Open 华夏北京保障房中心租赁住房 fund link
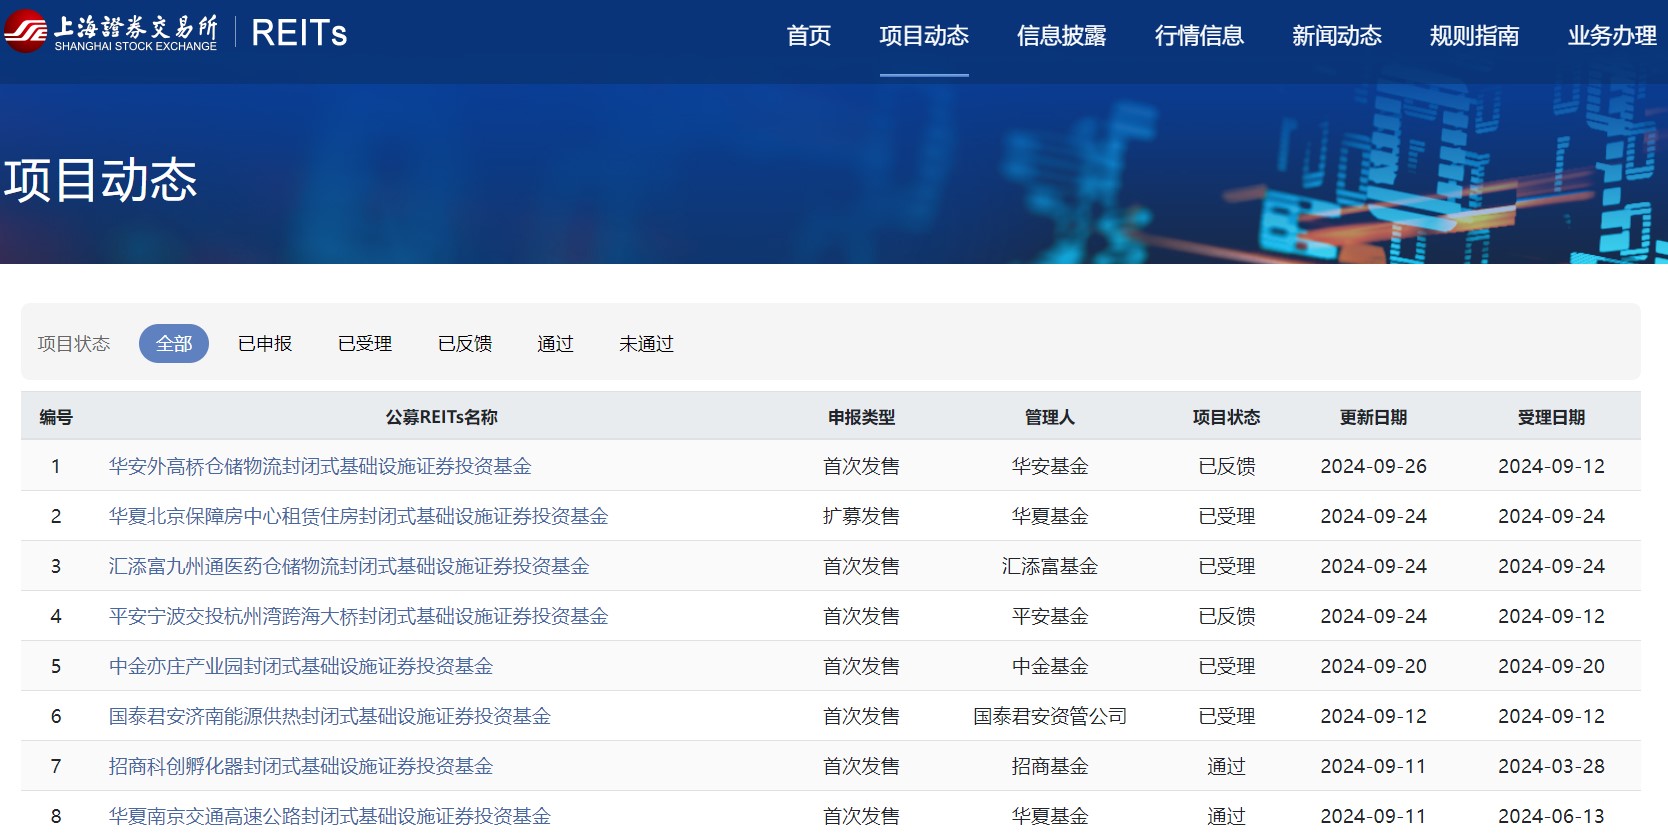 point(358,516)
